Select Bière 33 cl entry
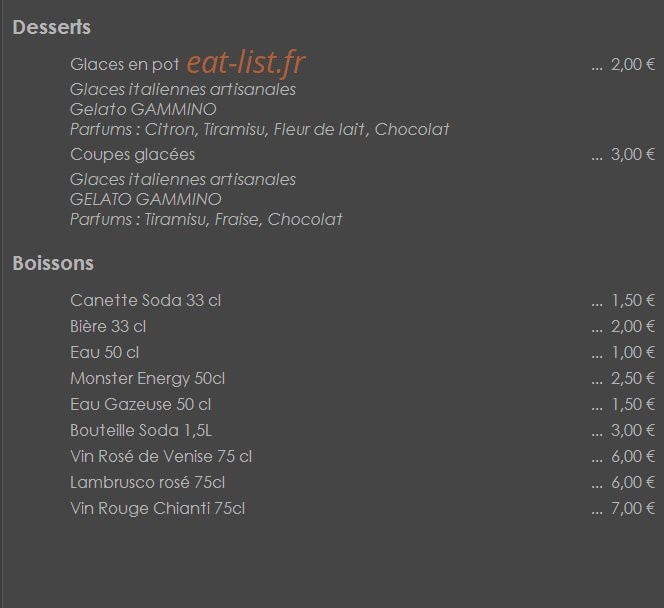Screen dimensions: 664x608 click(x=108, y=326)
